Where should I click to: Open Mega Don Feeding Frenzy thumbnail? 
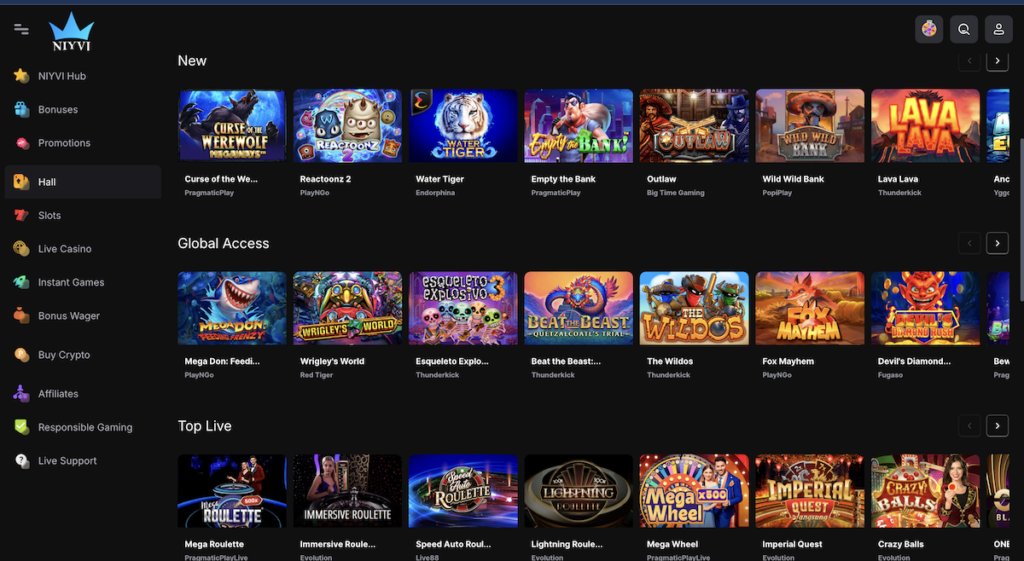click(232, 308)
